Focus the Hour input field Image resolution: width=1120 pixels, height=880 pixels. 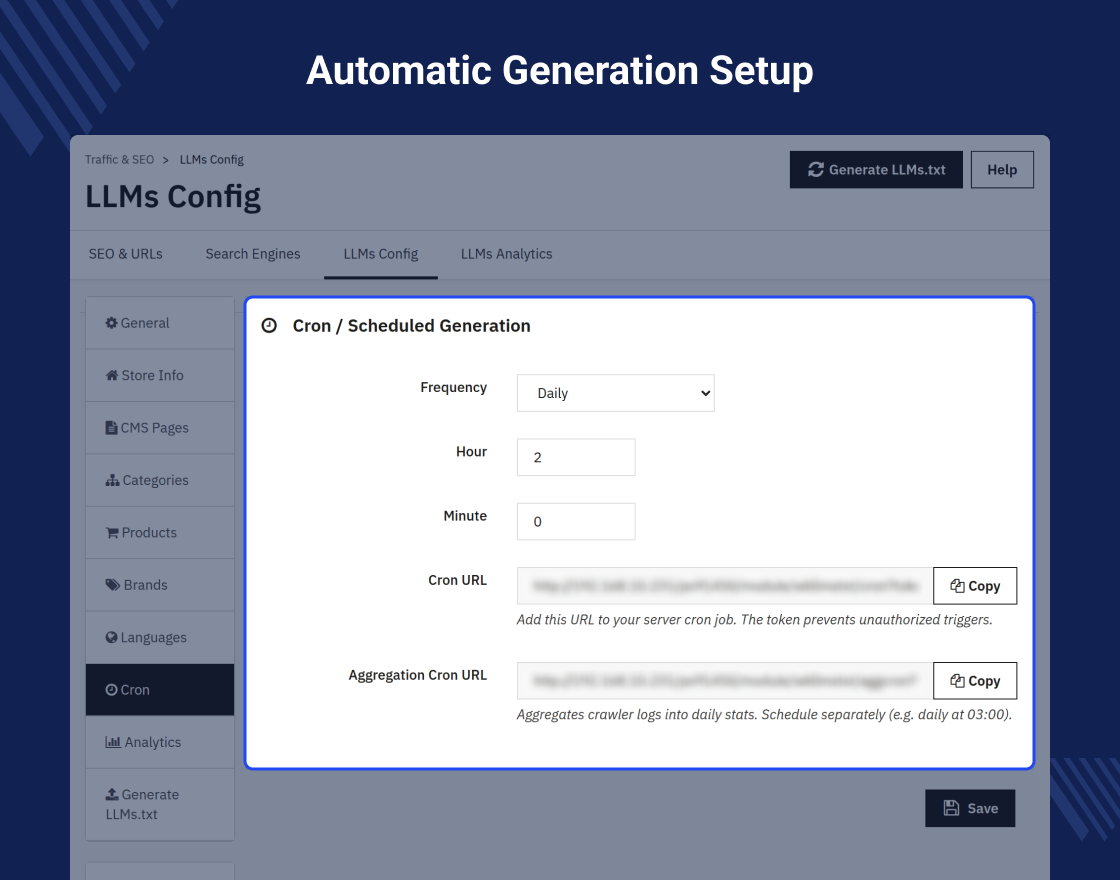pyautogui.click(x=576, y=457)
